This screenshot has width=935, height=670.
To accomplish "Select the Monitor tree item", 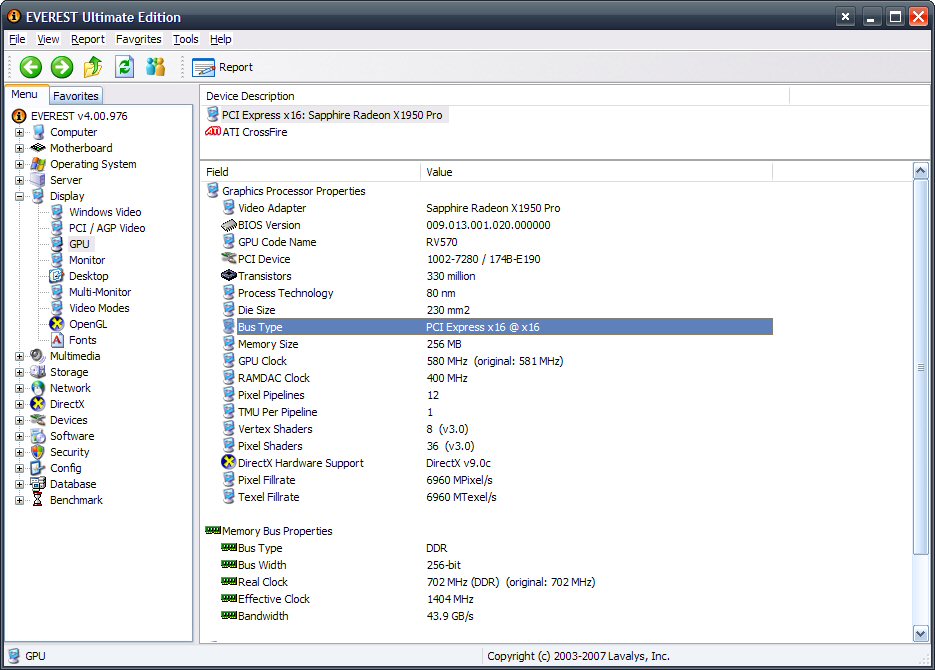I will [86, 260].
